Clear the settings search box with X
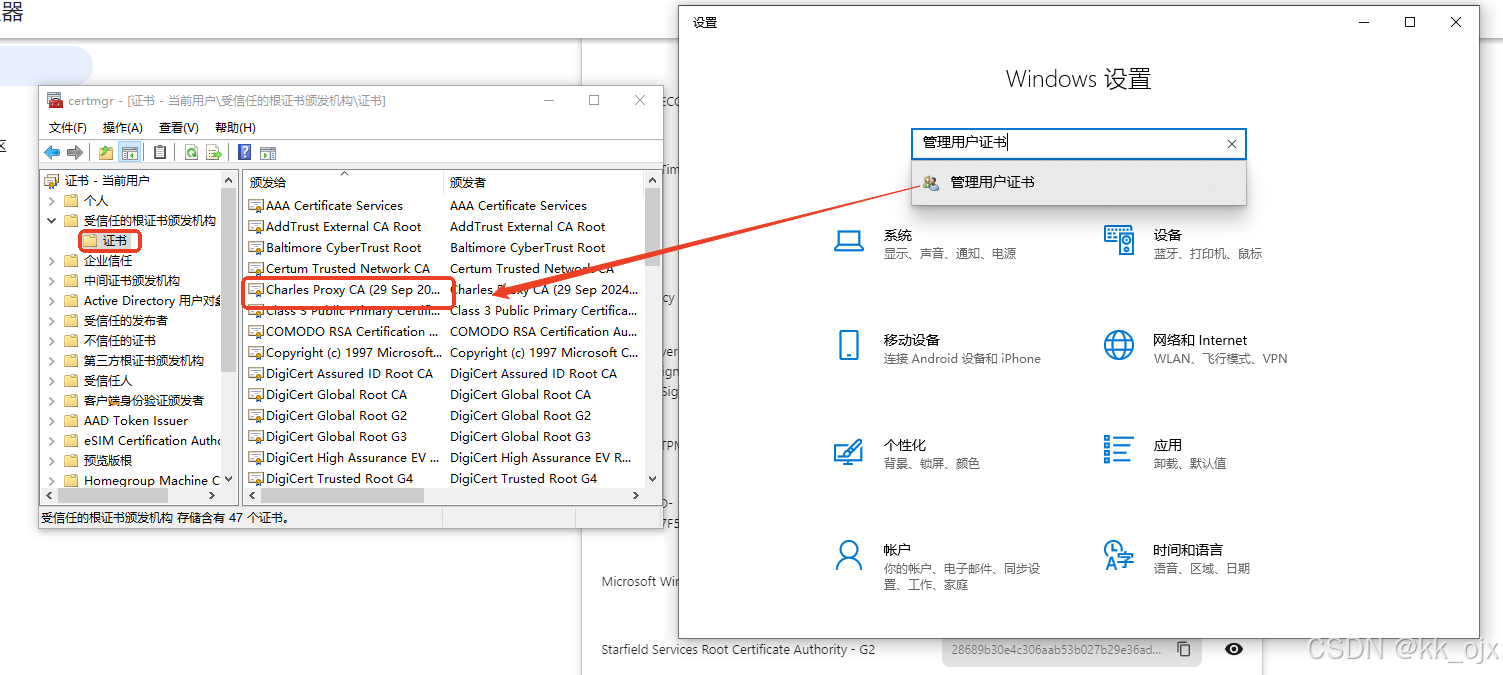The height and width of the screenshot is (675, 1503). (1232, 144)
